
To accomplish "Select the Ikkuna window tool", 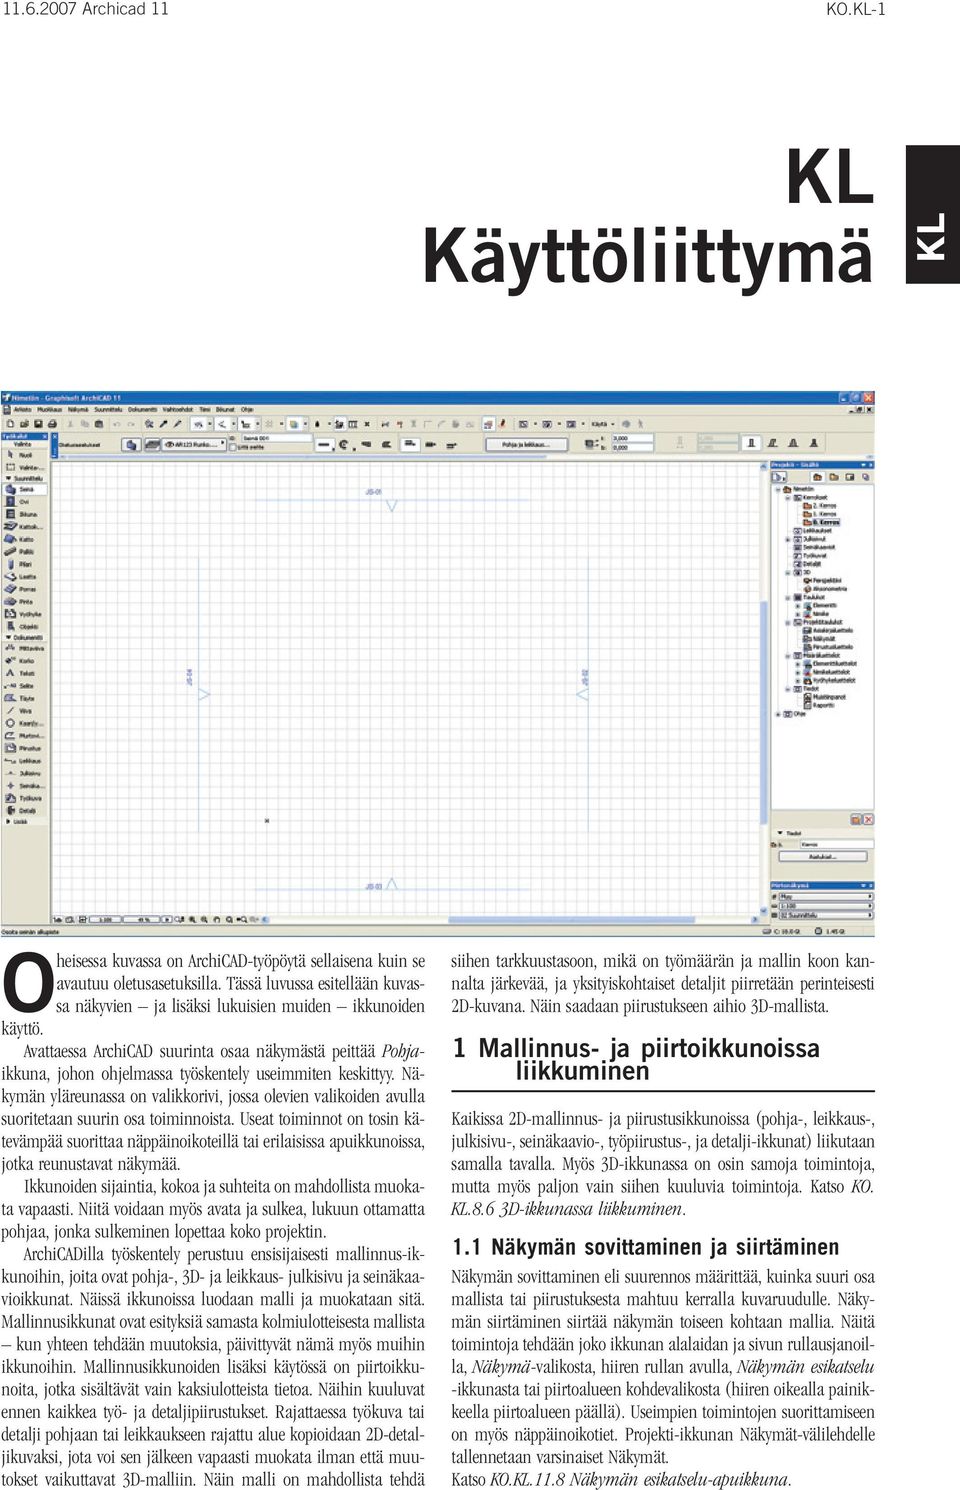I will [23, 514].
